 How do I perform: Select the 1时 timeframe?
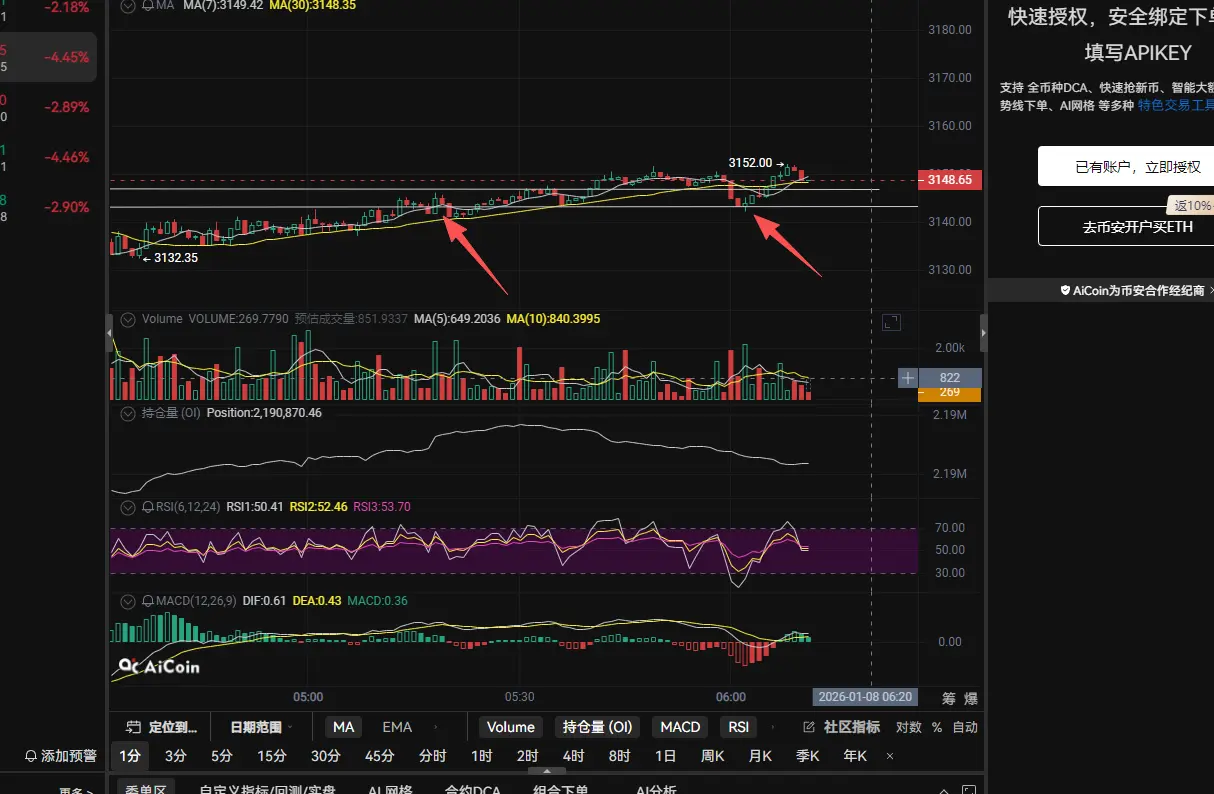482,756
